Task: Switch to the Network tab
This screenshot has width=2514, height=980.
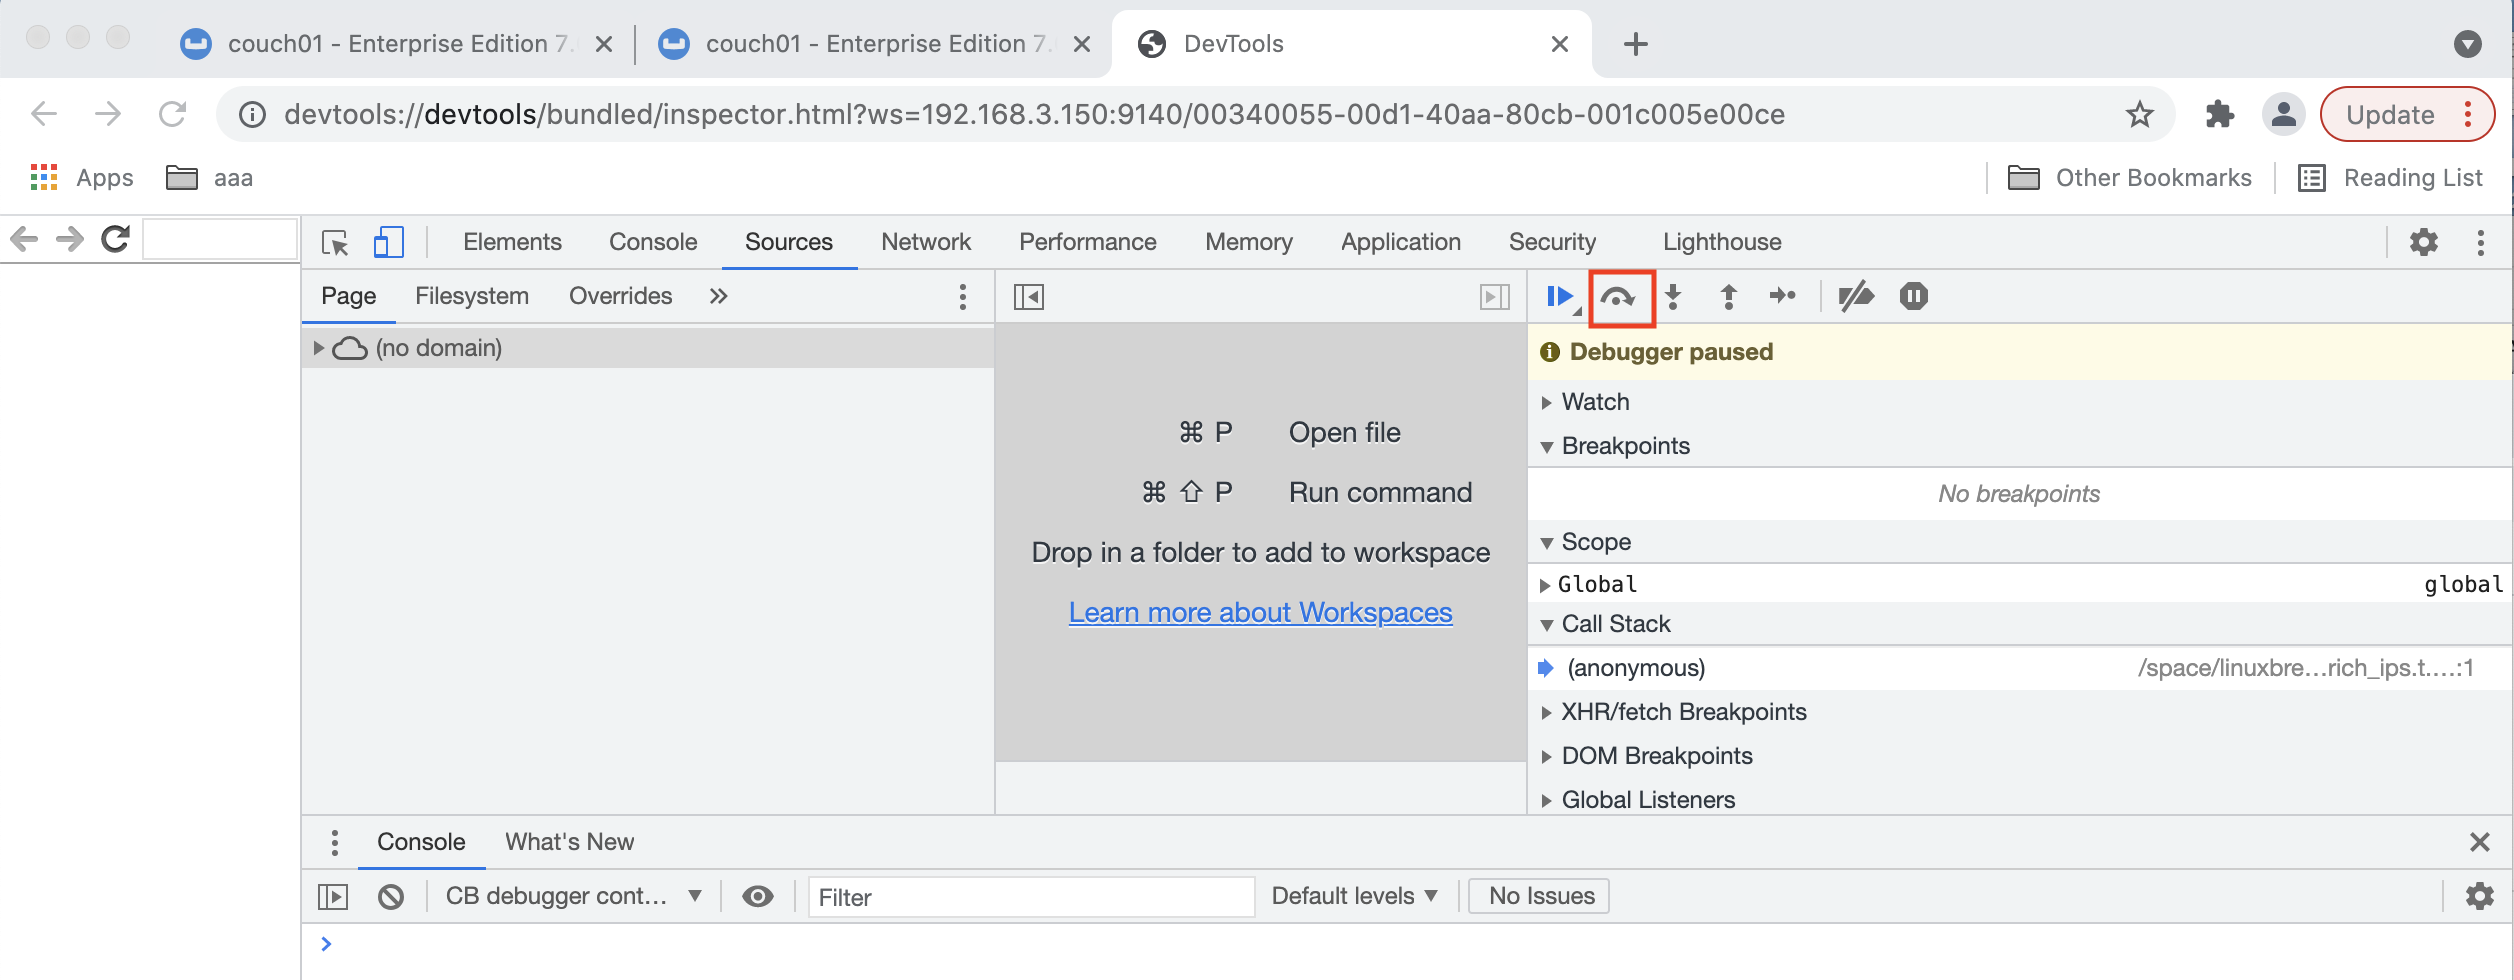Action: (x=925, y=241)
